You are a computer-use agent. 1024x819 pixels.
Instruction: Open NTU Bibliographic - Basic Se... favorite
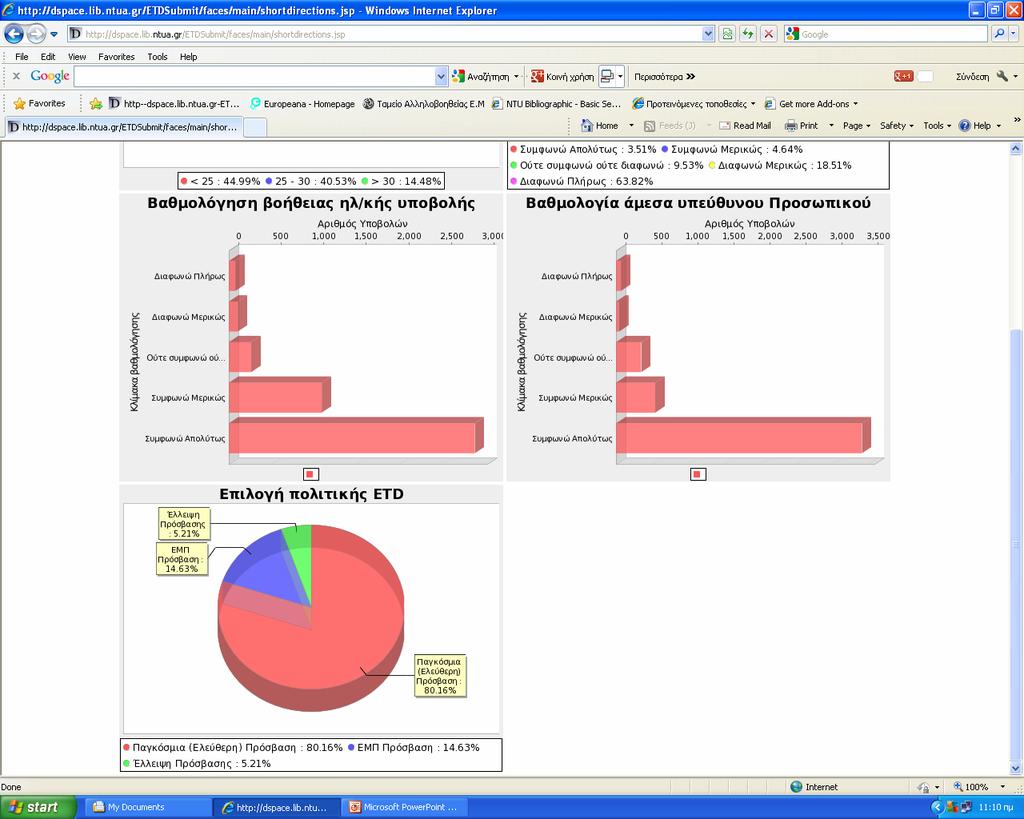pos(556,103)
